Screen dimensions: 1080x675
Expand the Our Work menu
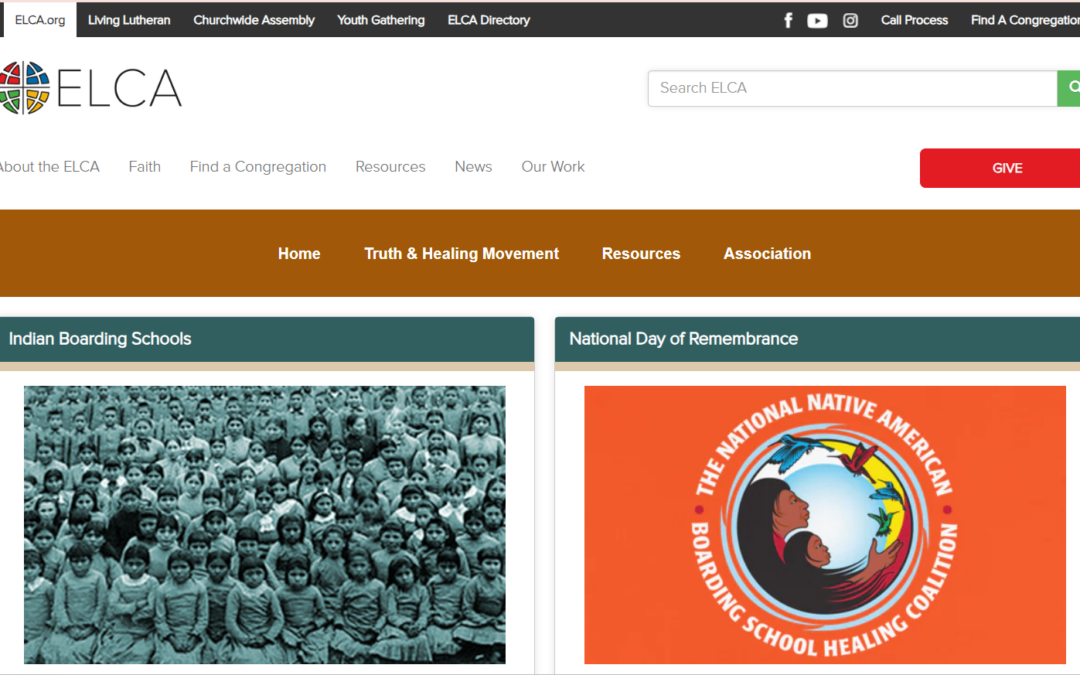553,167
